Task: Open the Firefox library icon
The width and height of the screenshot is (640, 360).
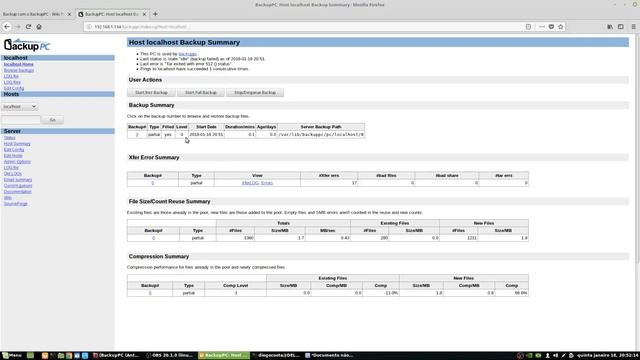Action: point(610,27)
